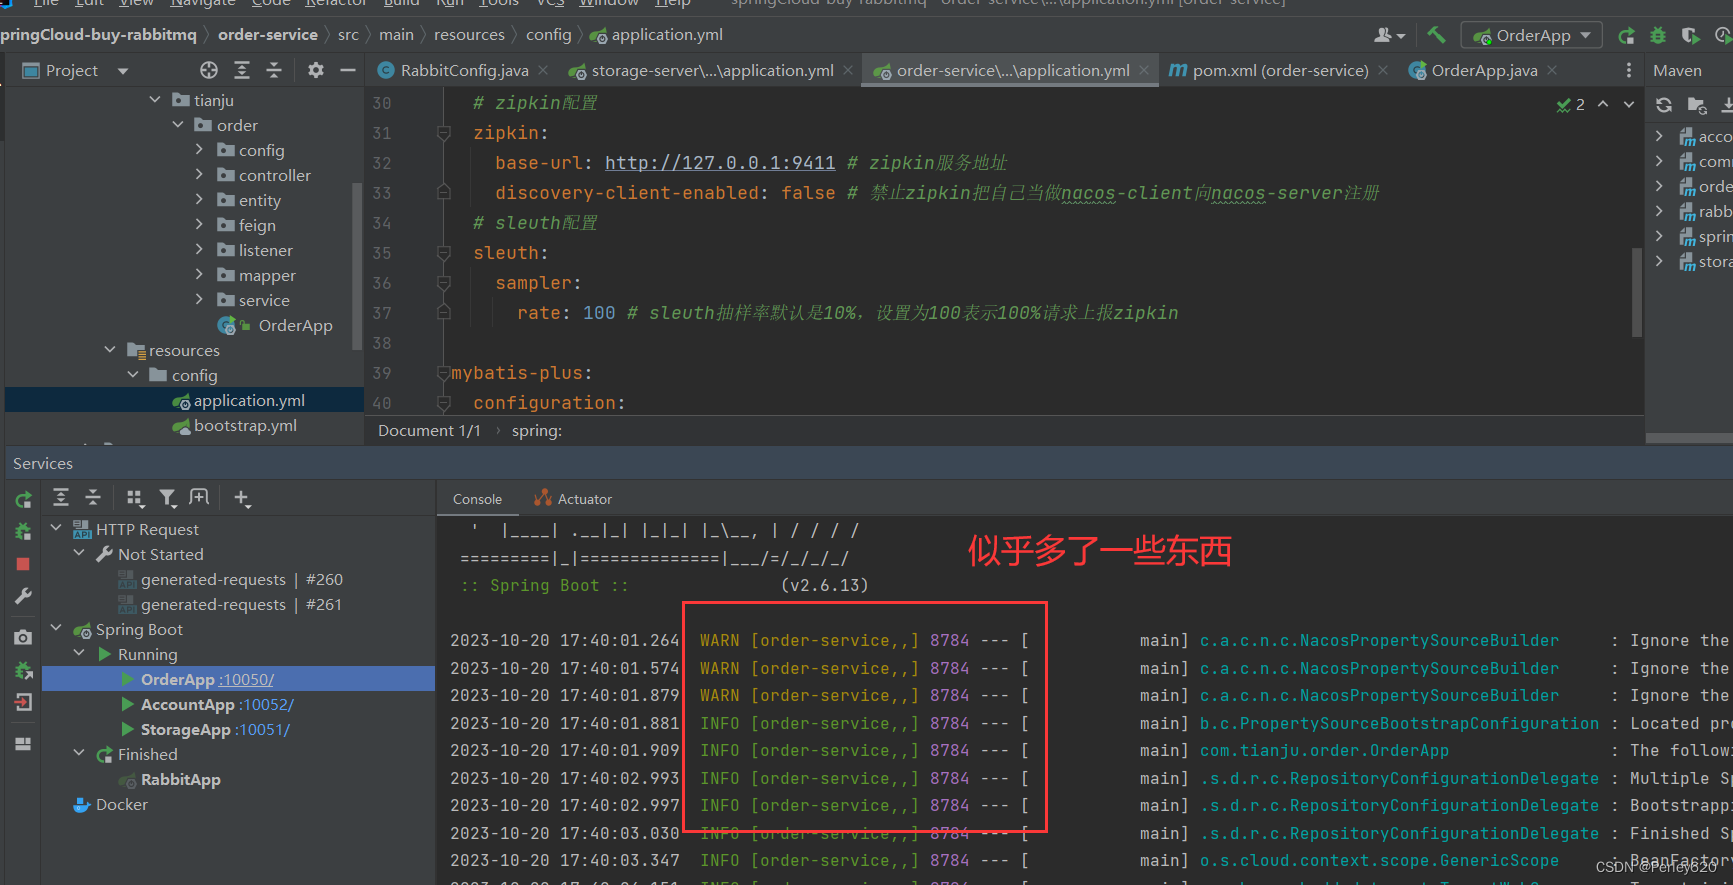Close the RabbitConfig.java tab
This screenshot has height=885, width=1733.
[543, 70]
